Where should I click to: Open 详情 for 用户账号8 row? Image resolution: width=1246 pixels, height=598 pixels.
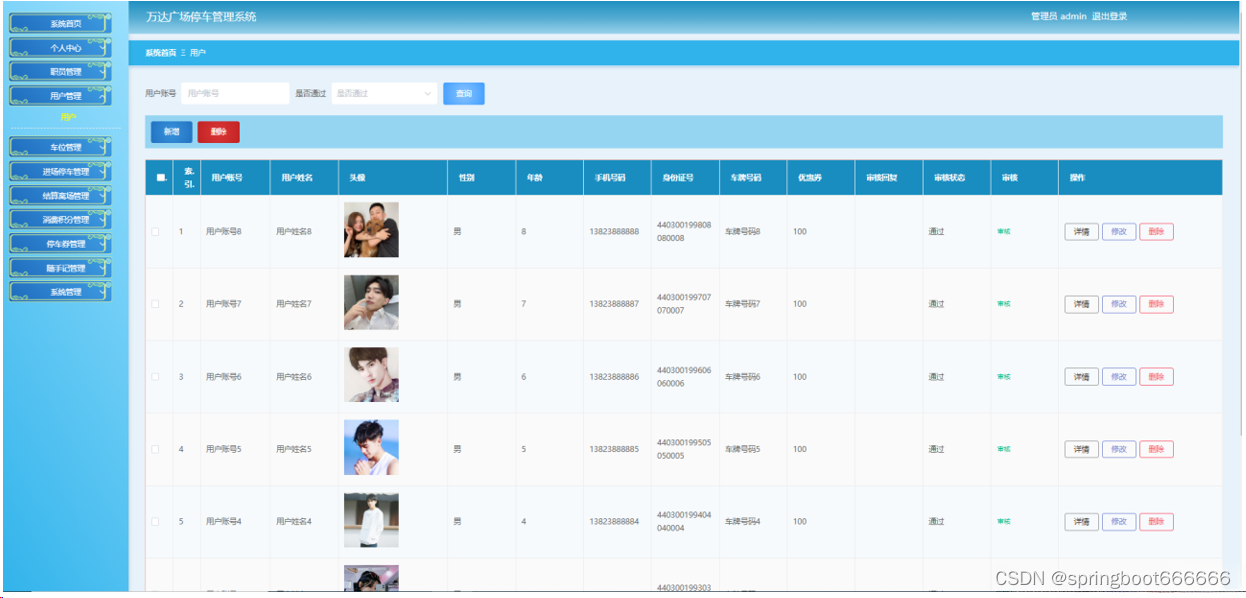pos(1081,232)
